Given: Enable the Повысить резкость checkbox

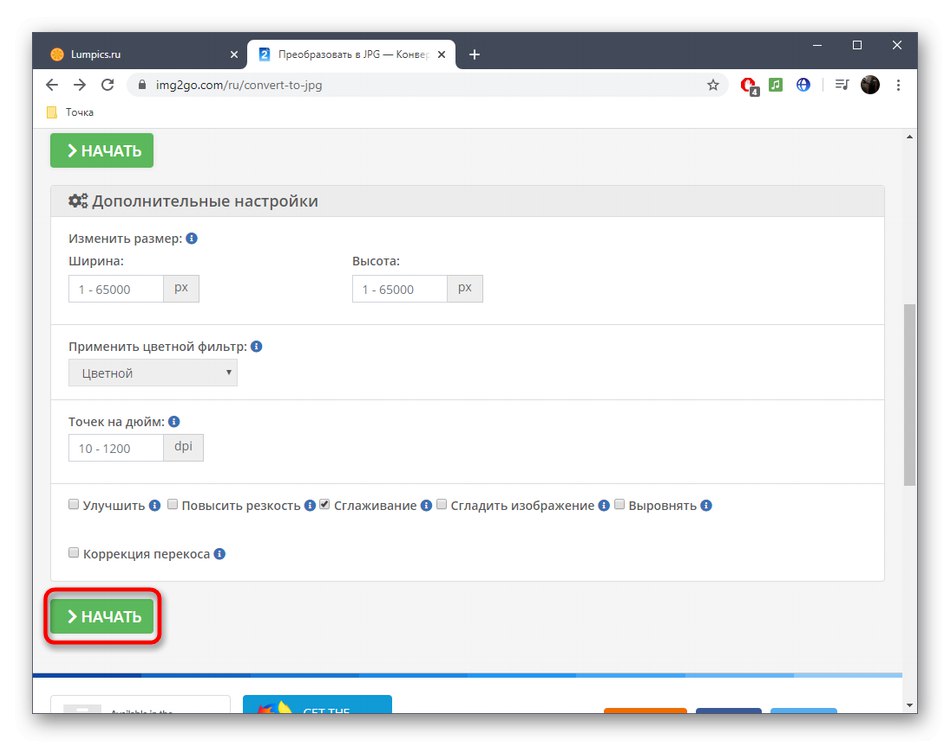Looking at the screenshot, I should click(x=173, y=504).
